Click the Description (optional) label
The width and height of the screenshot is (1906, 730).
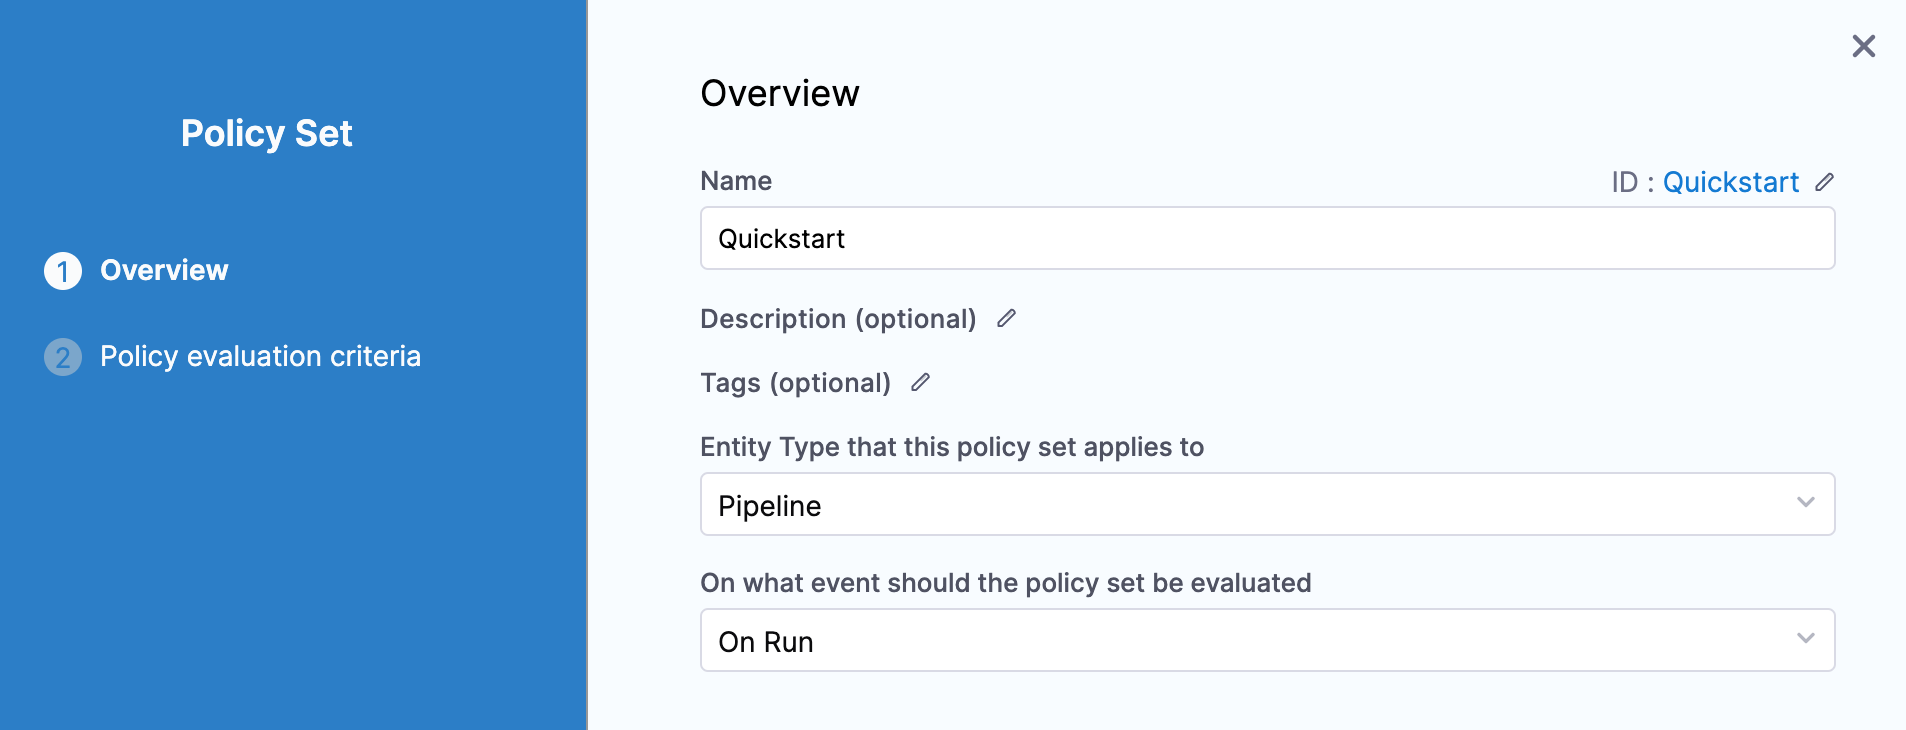point(838,319)
